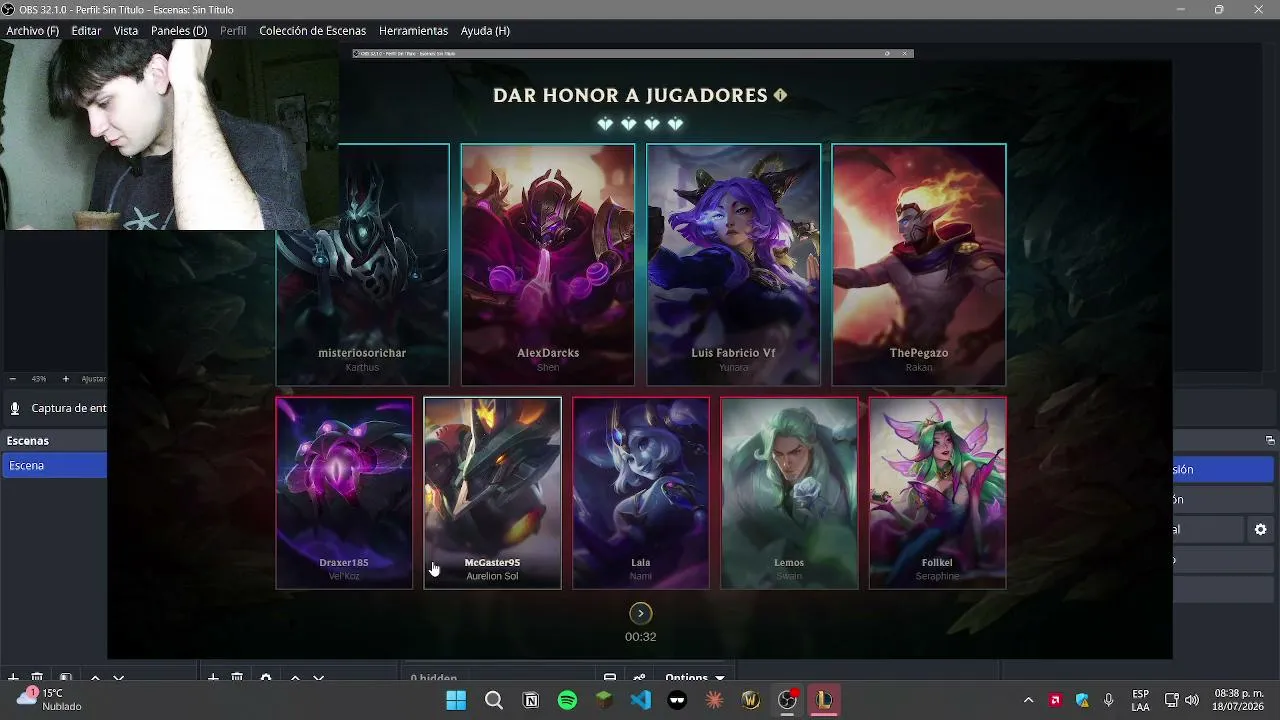Select the Escena scene in Escenas list
The image size is (1280, 720).
[x=55, y=465]
